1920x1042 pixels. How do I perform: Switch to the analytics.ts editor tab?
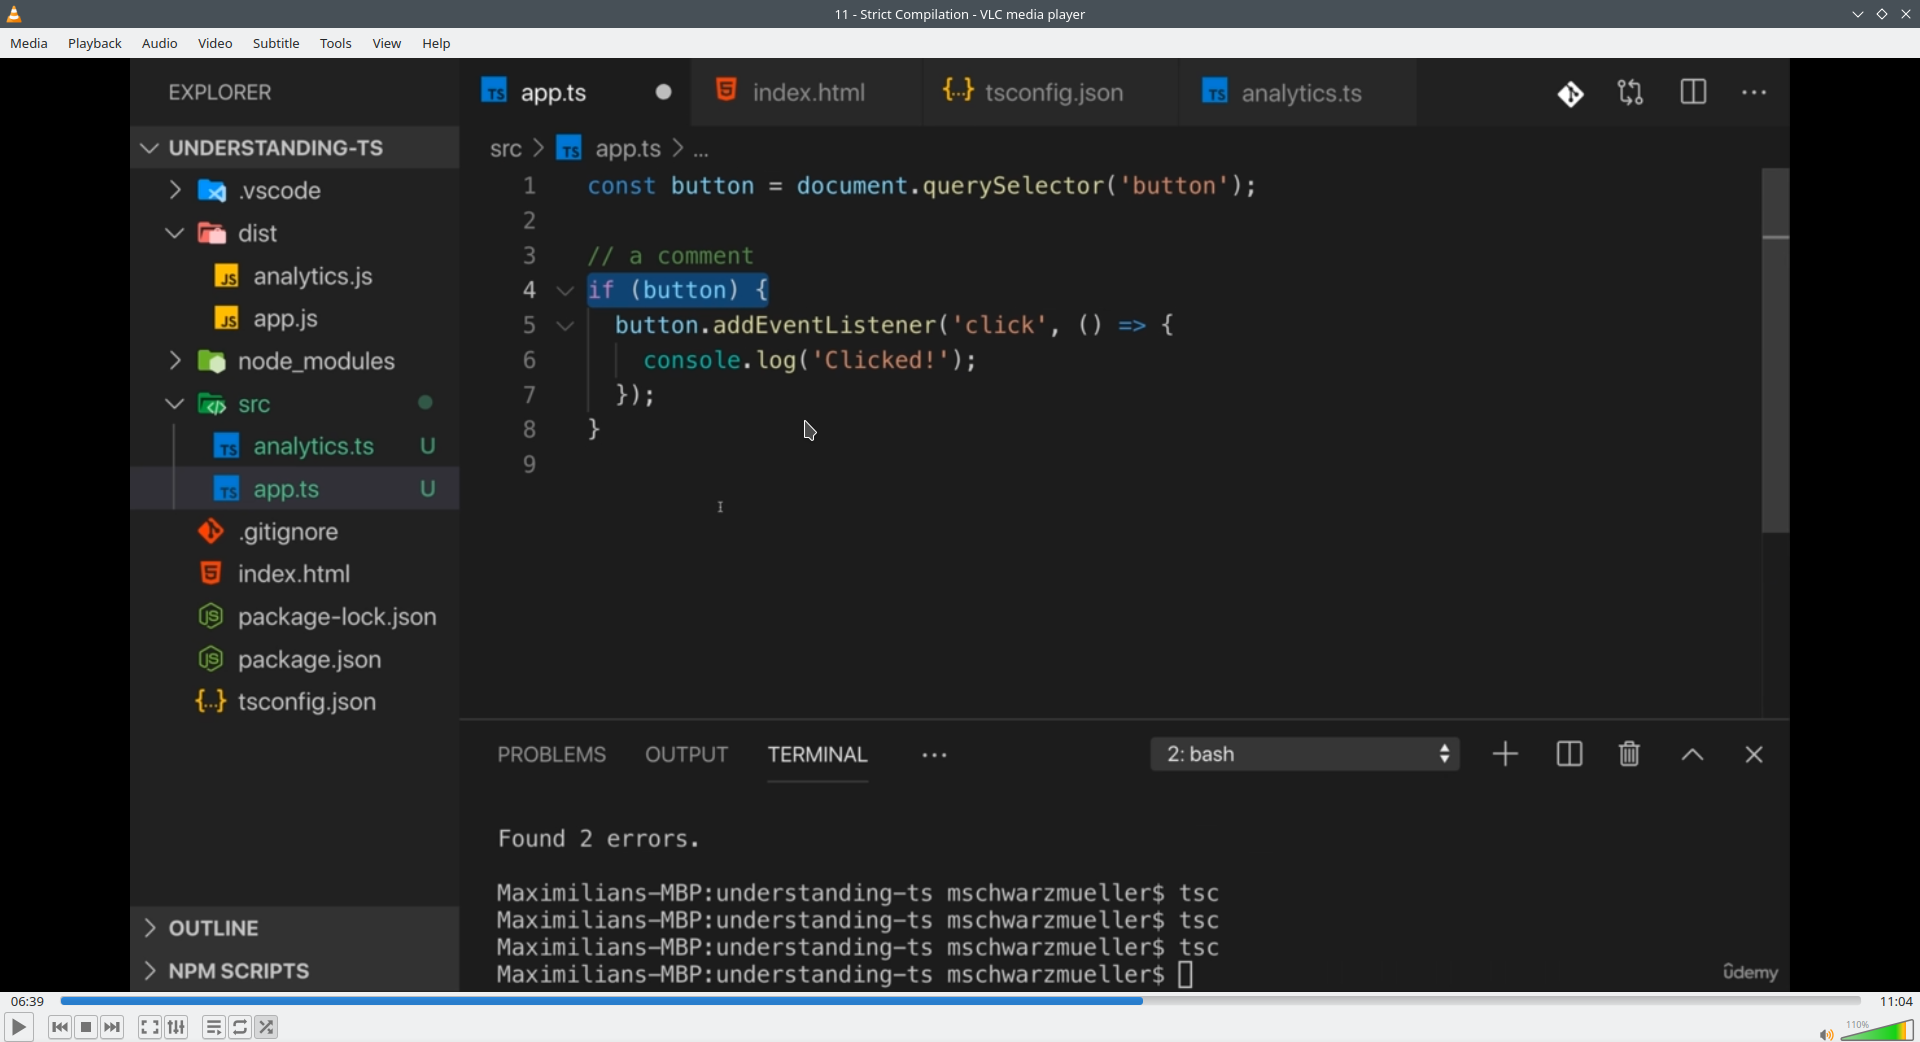(x=1300, y=92)
